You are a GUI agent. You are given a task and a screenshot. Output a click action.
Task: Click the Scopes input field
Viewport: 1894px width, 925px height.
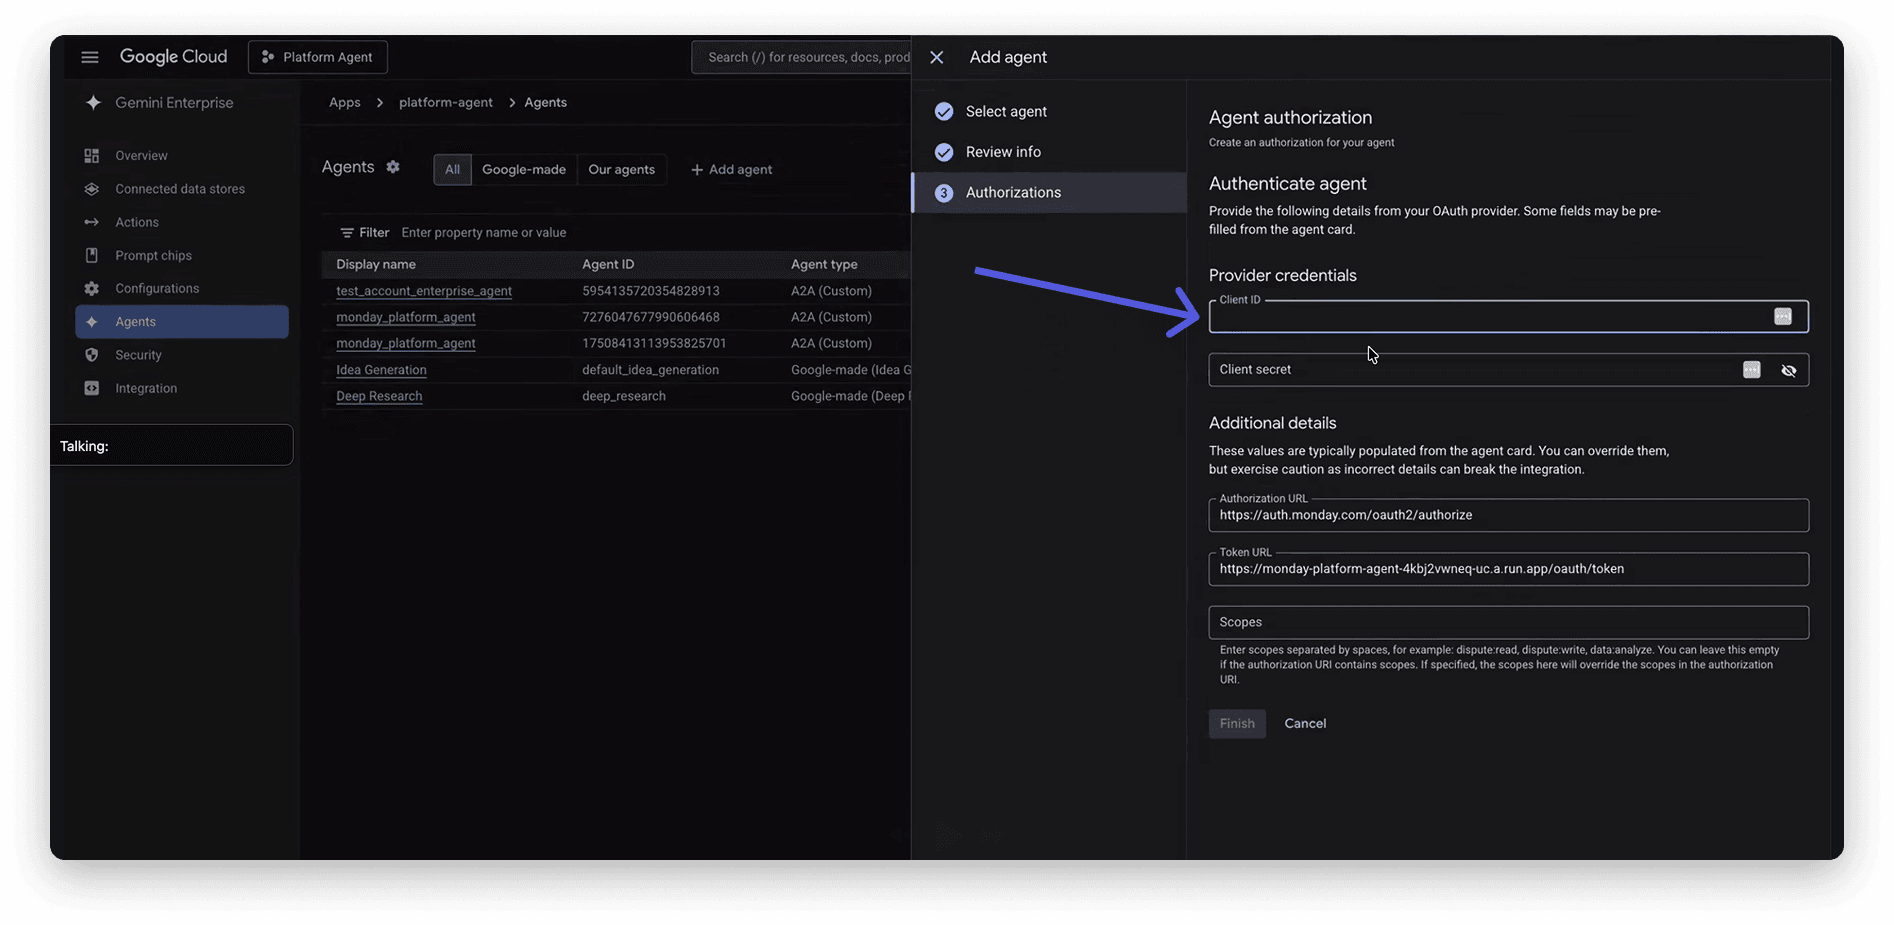pyautogui.click(x=1509, y=622)
